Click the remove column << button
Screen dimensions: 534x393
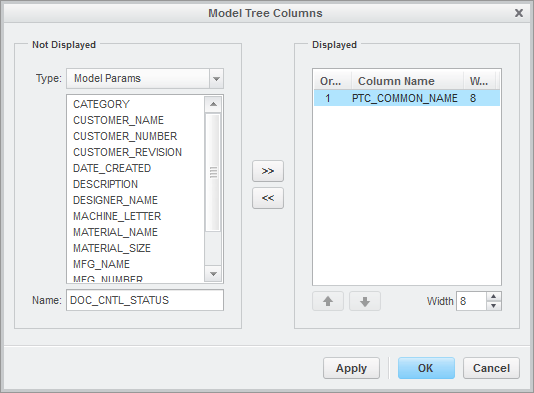(x=268, y=198)
